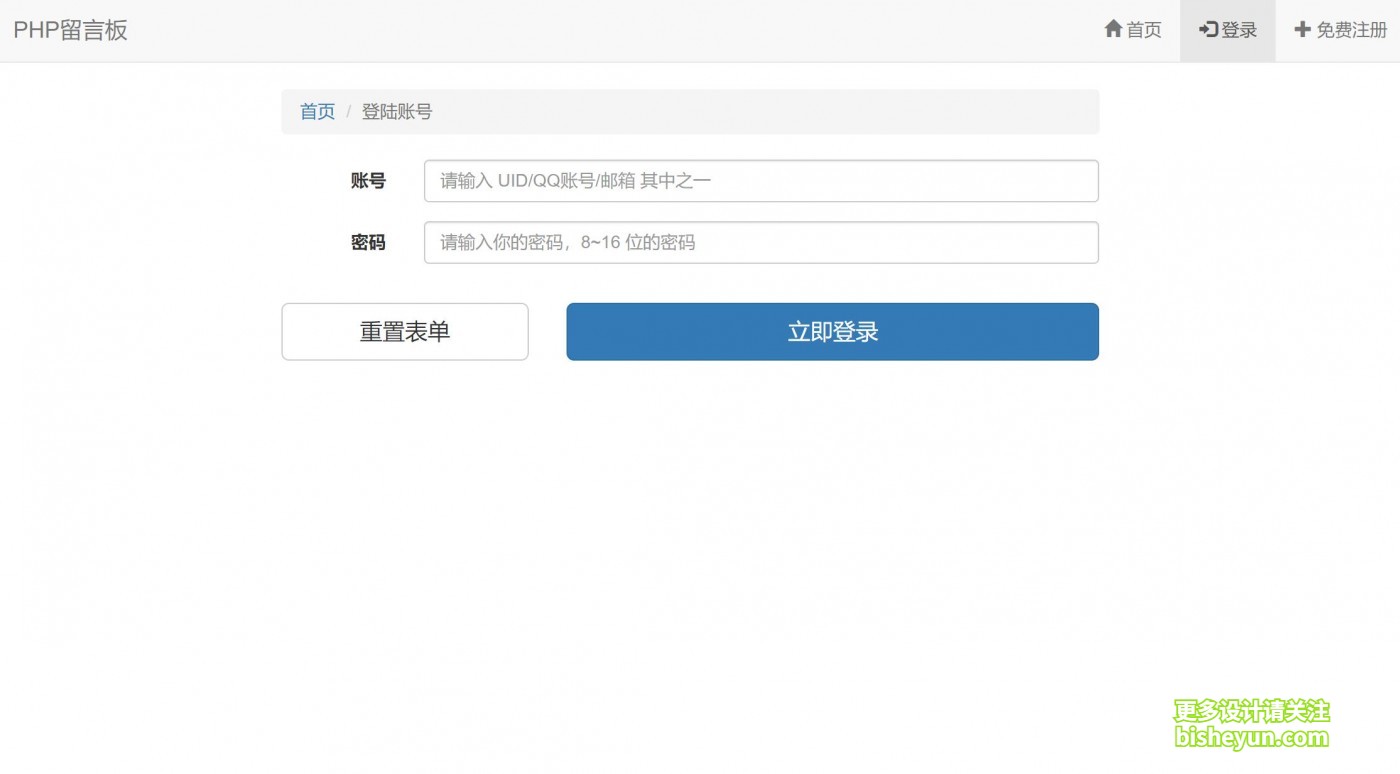Focus the 密码 input field

(x=761, y=242)
